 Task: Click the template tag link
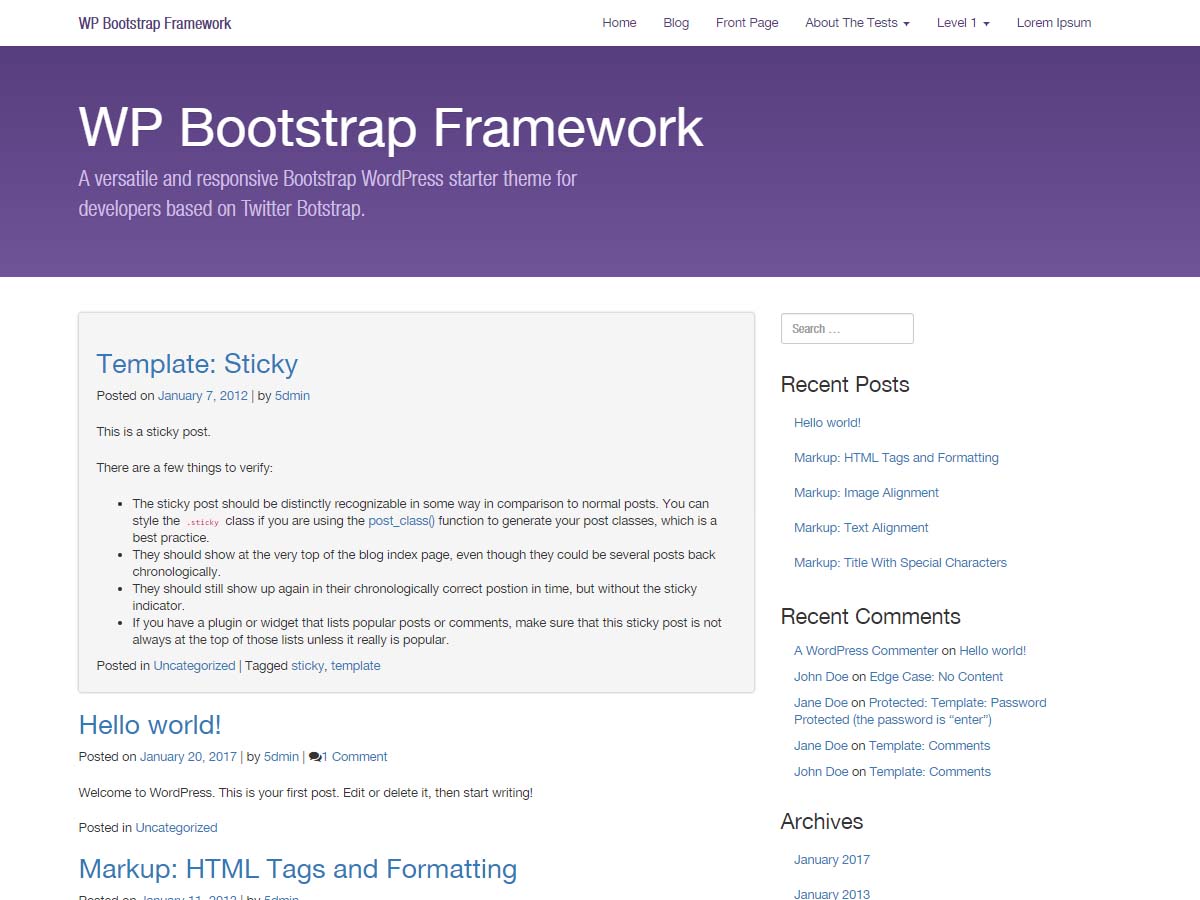point(356,666)
